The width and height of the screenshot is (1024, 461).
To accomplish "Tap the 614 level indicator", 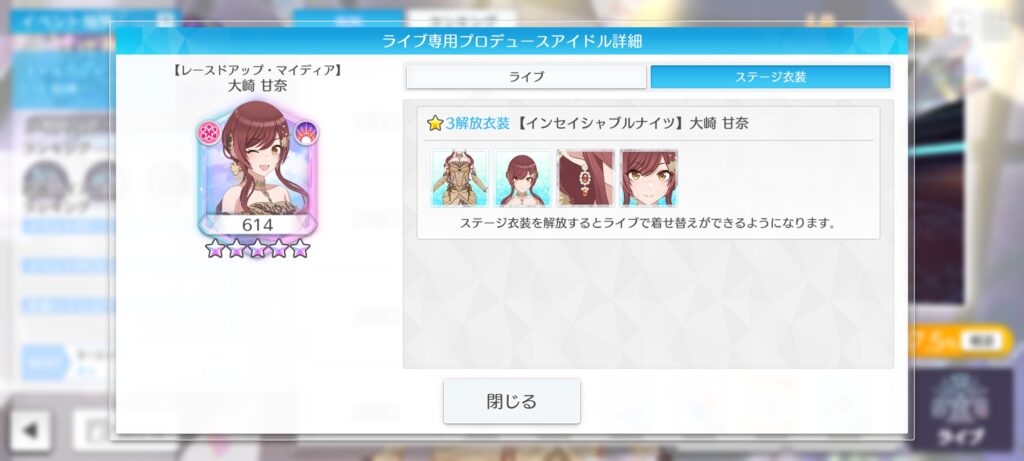I will (257, 225).
